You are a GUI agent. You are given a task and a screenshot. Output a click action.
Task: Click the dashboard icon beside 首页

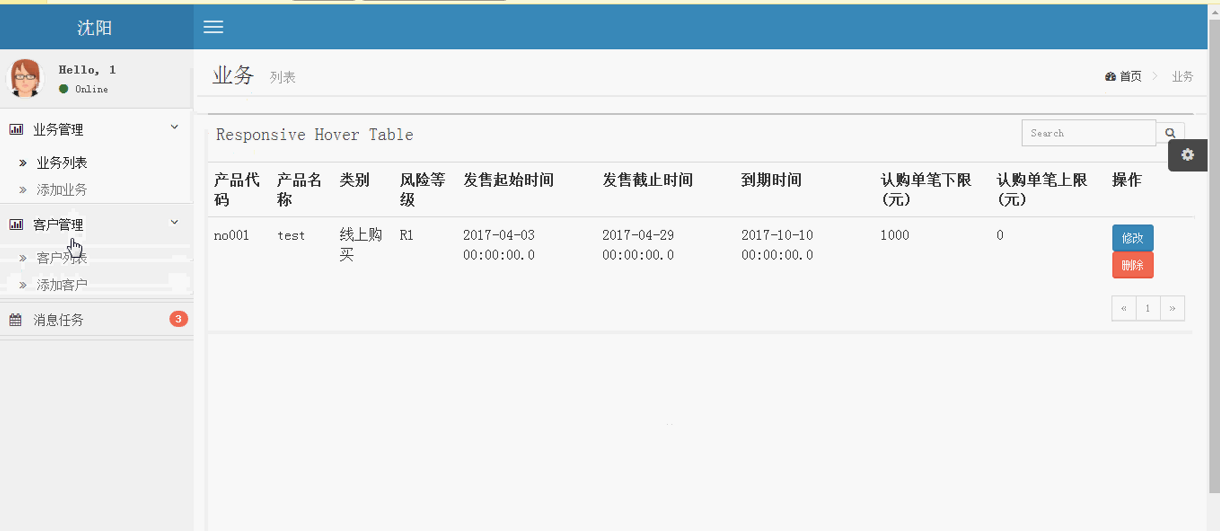(x=1111, y=77)
